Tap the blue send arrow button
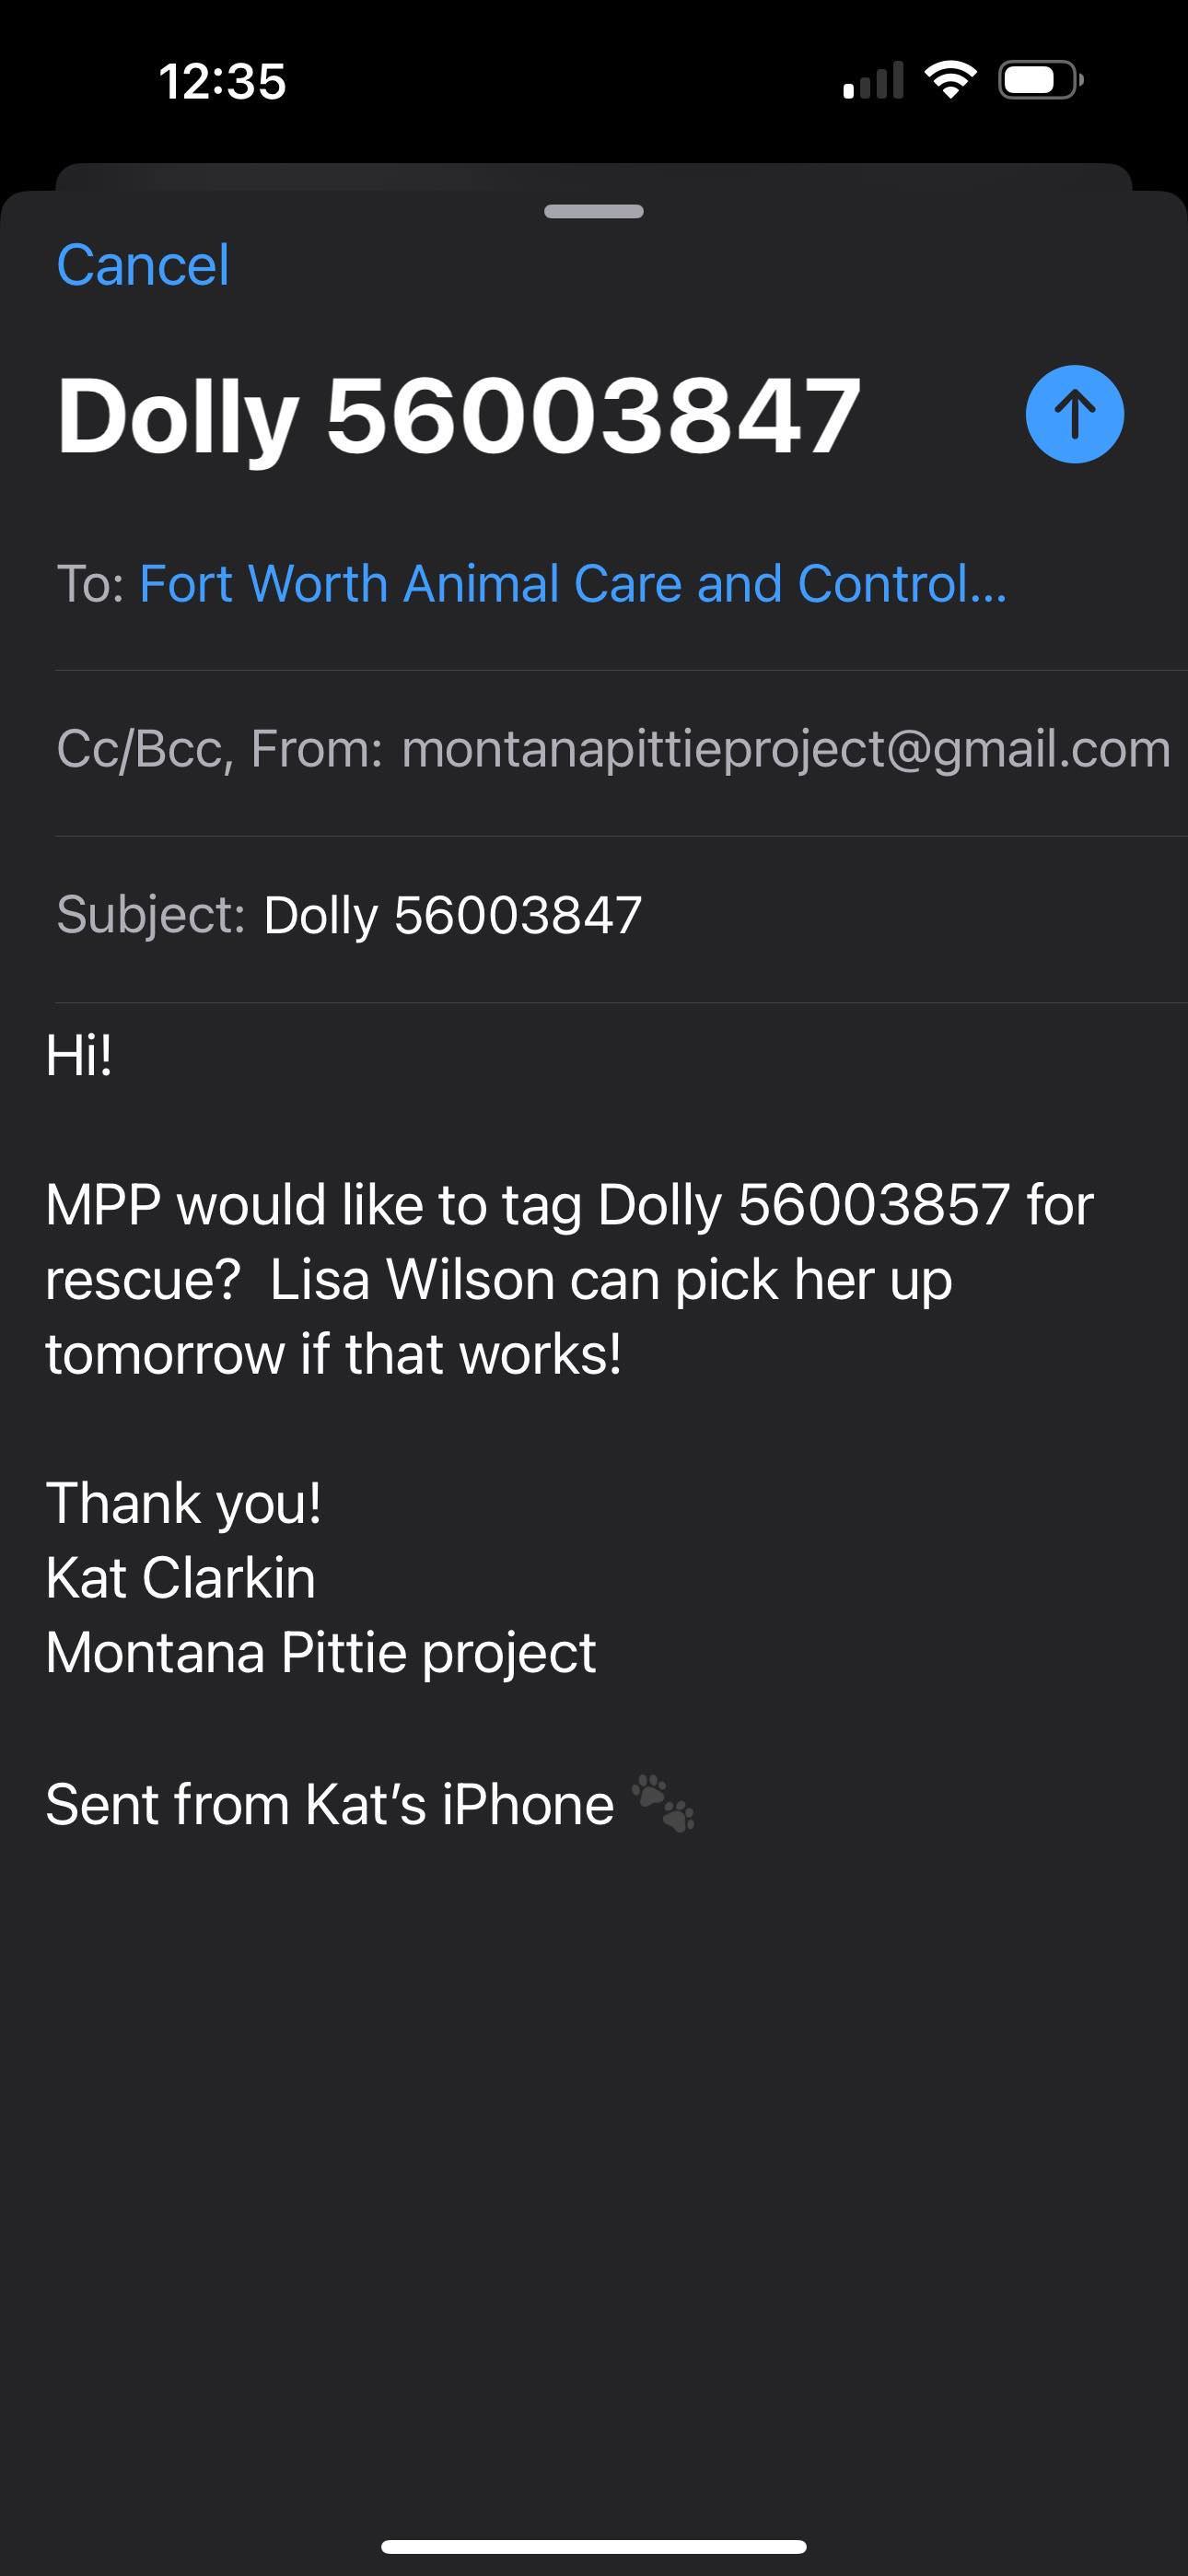The image size is (1188, 2576). coord(1074,414)
